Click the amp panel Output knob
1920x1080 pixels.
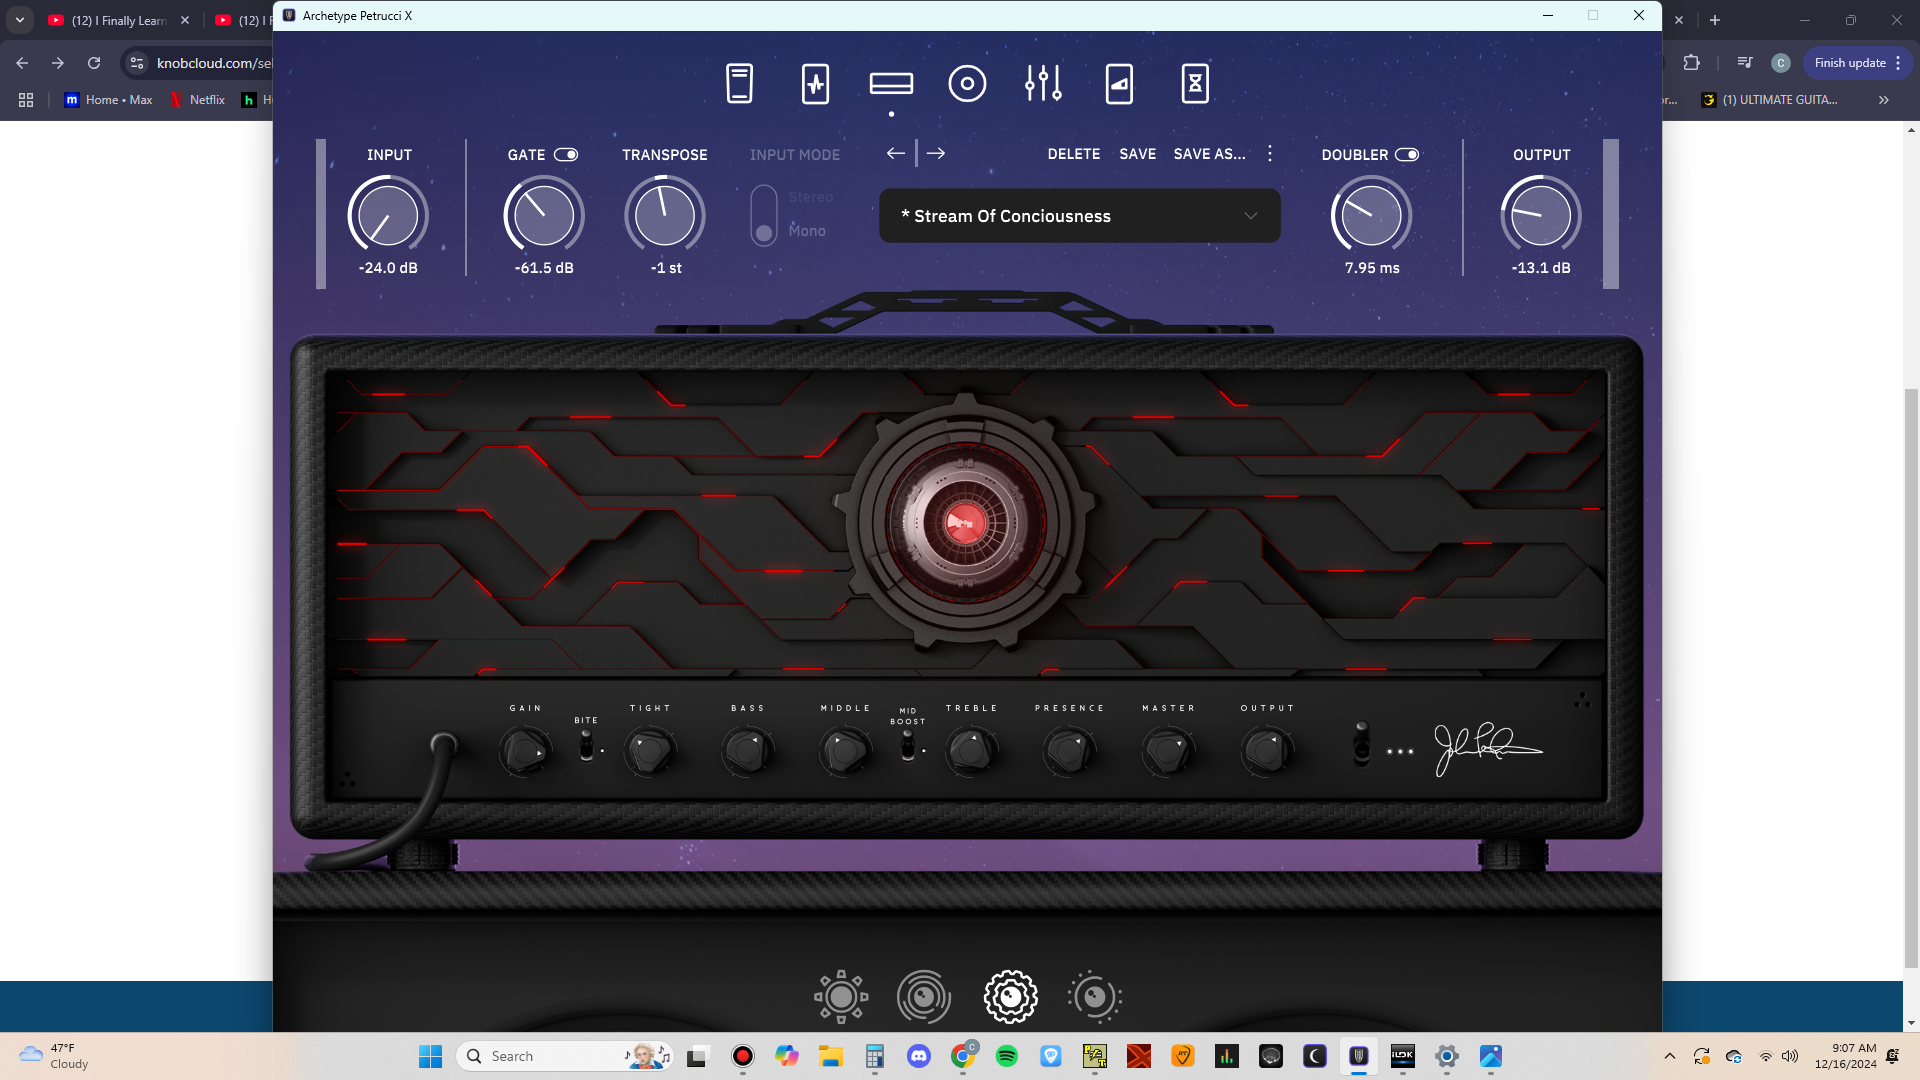pos(1267,752)
